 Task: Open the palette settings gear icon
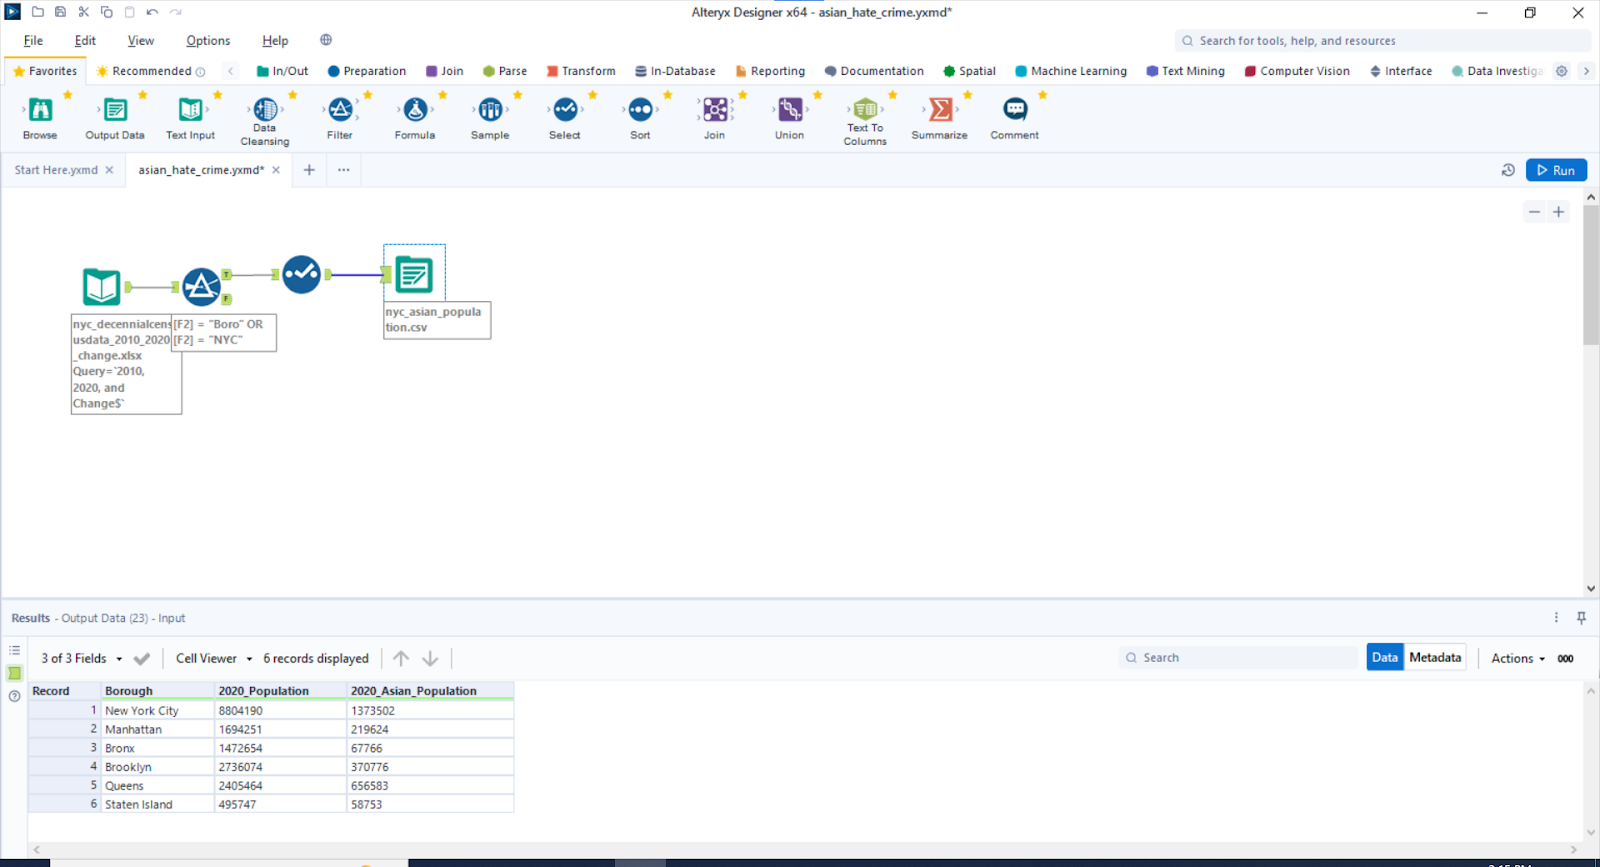point(1562,71)
